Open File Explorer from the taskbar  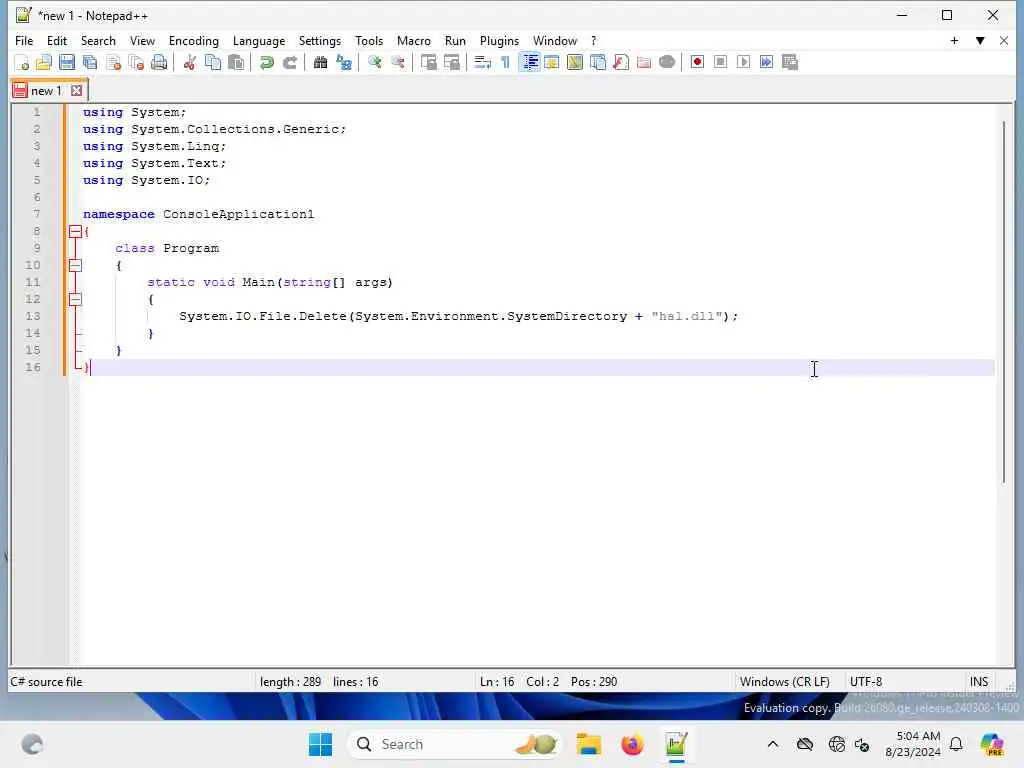pyautogui.click(x=588, y=744)
